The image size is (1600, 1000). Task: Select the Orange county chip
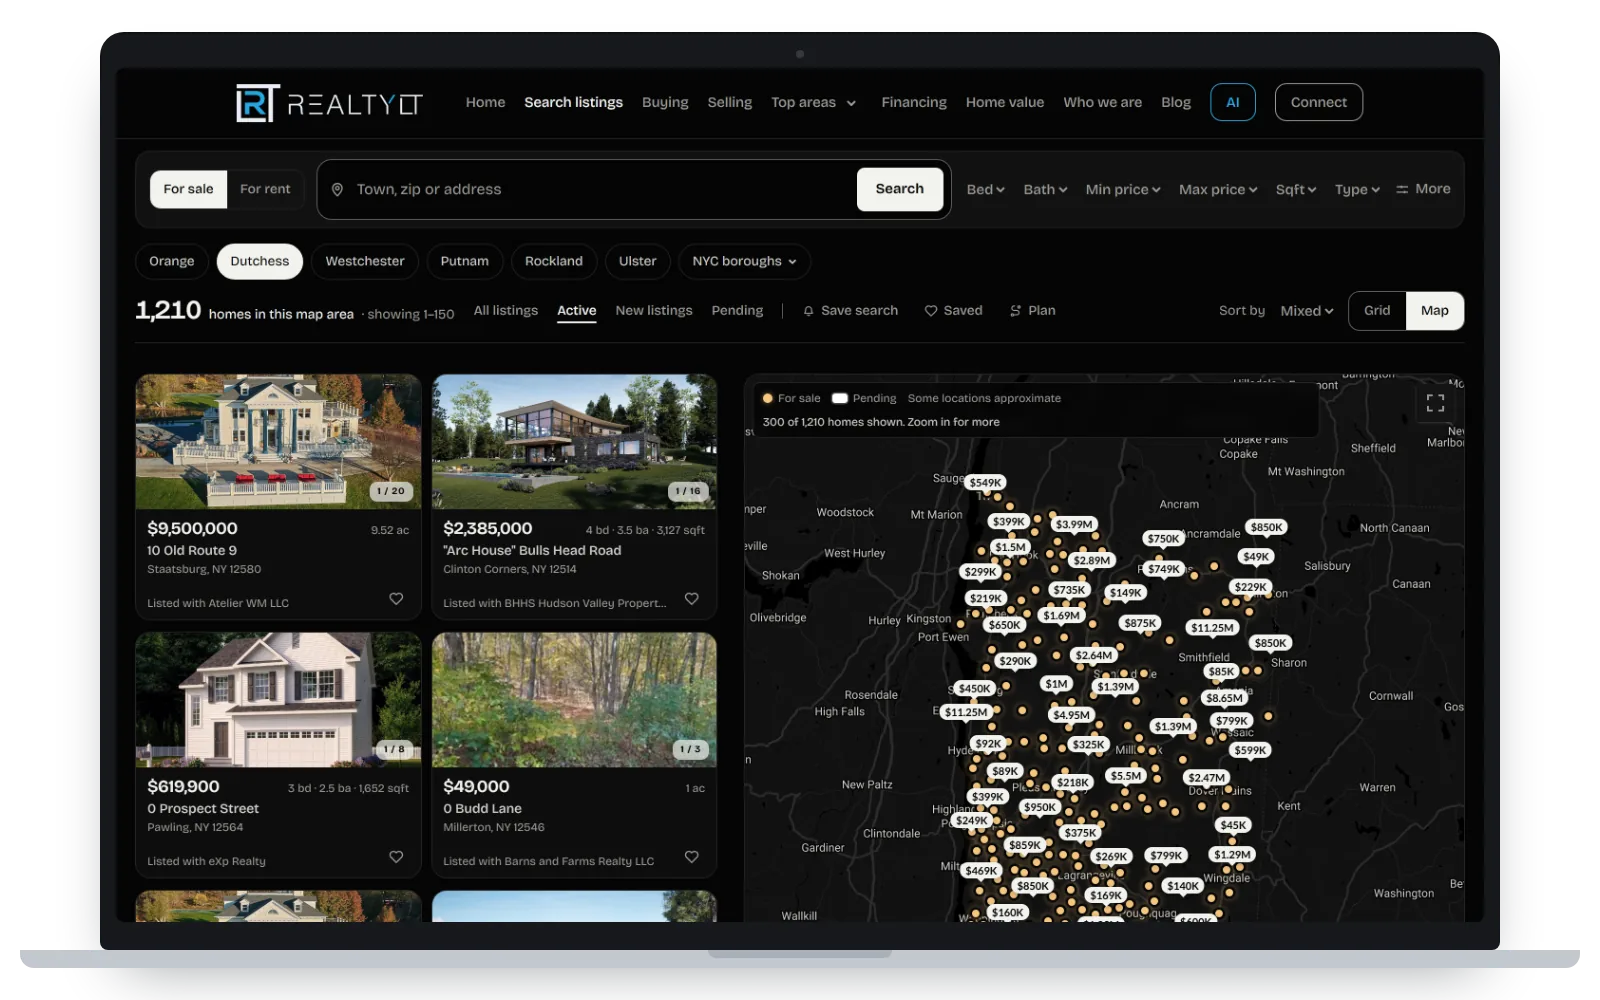[x=172, y=262]
